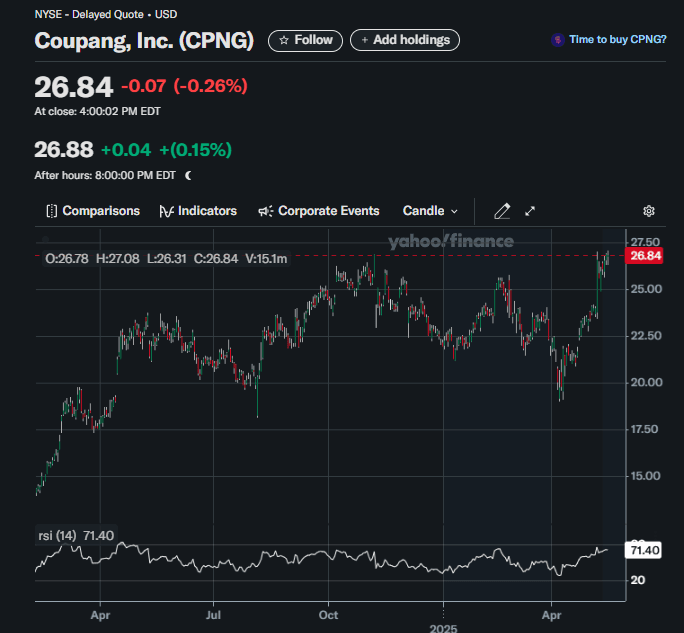The width and height of the screenshot is (684, 633).
Task: Click purple icon beside Time to buy CPNG
Action: (557, 40)
